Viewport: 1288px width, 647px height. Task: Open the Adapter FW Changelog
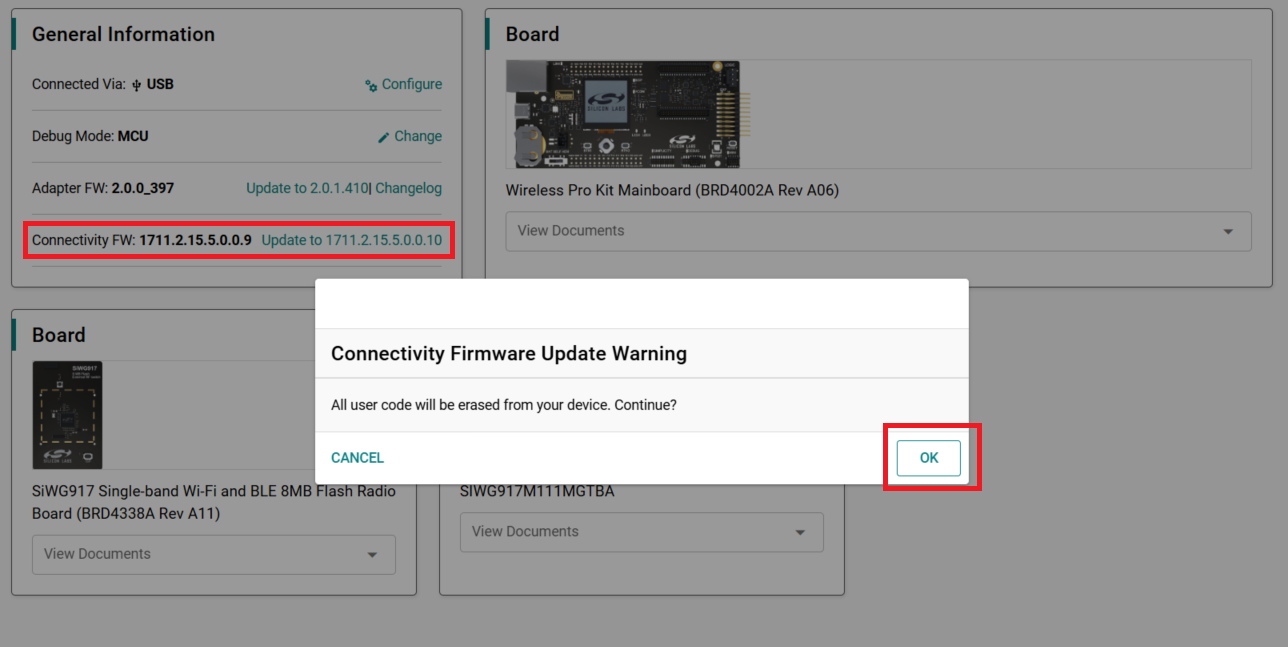tap(408, 188)
